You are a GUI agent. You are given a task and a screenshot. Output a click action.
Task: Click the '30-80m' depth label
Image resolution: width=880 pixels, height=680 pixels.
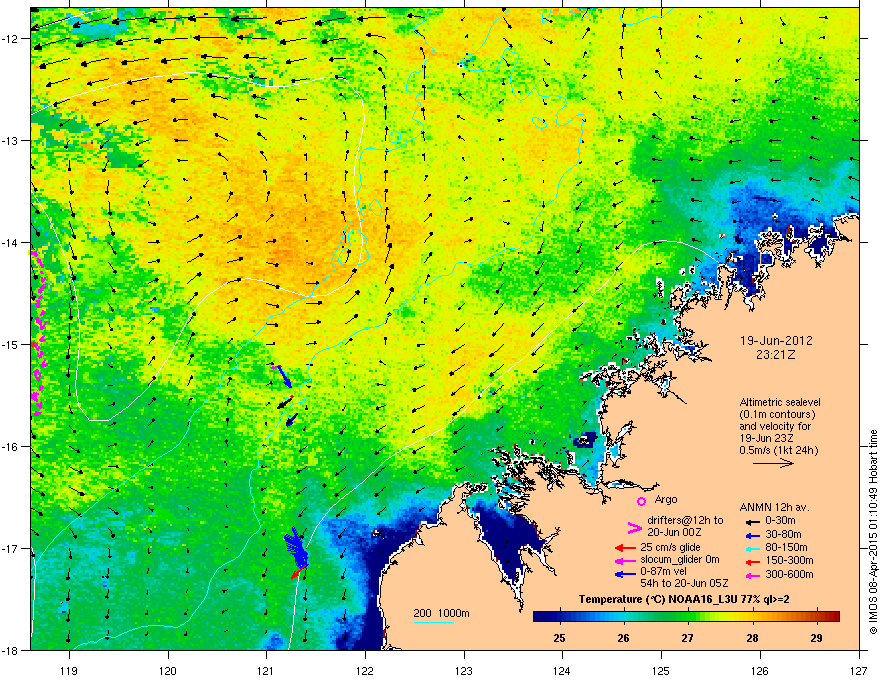(783, 534)
